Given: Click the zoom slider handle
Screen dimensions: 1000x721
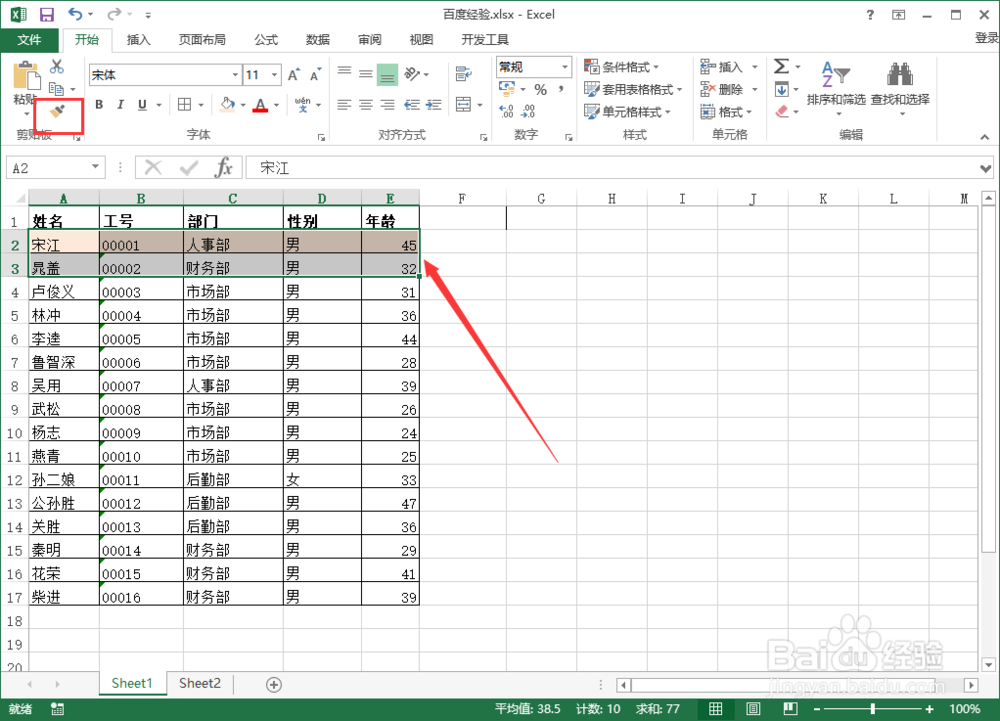Looking at the screenshot, I should click(872, 709).
